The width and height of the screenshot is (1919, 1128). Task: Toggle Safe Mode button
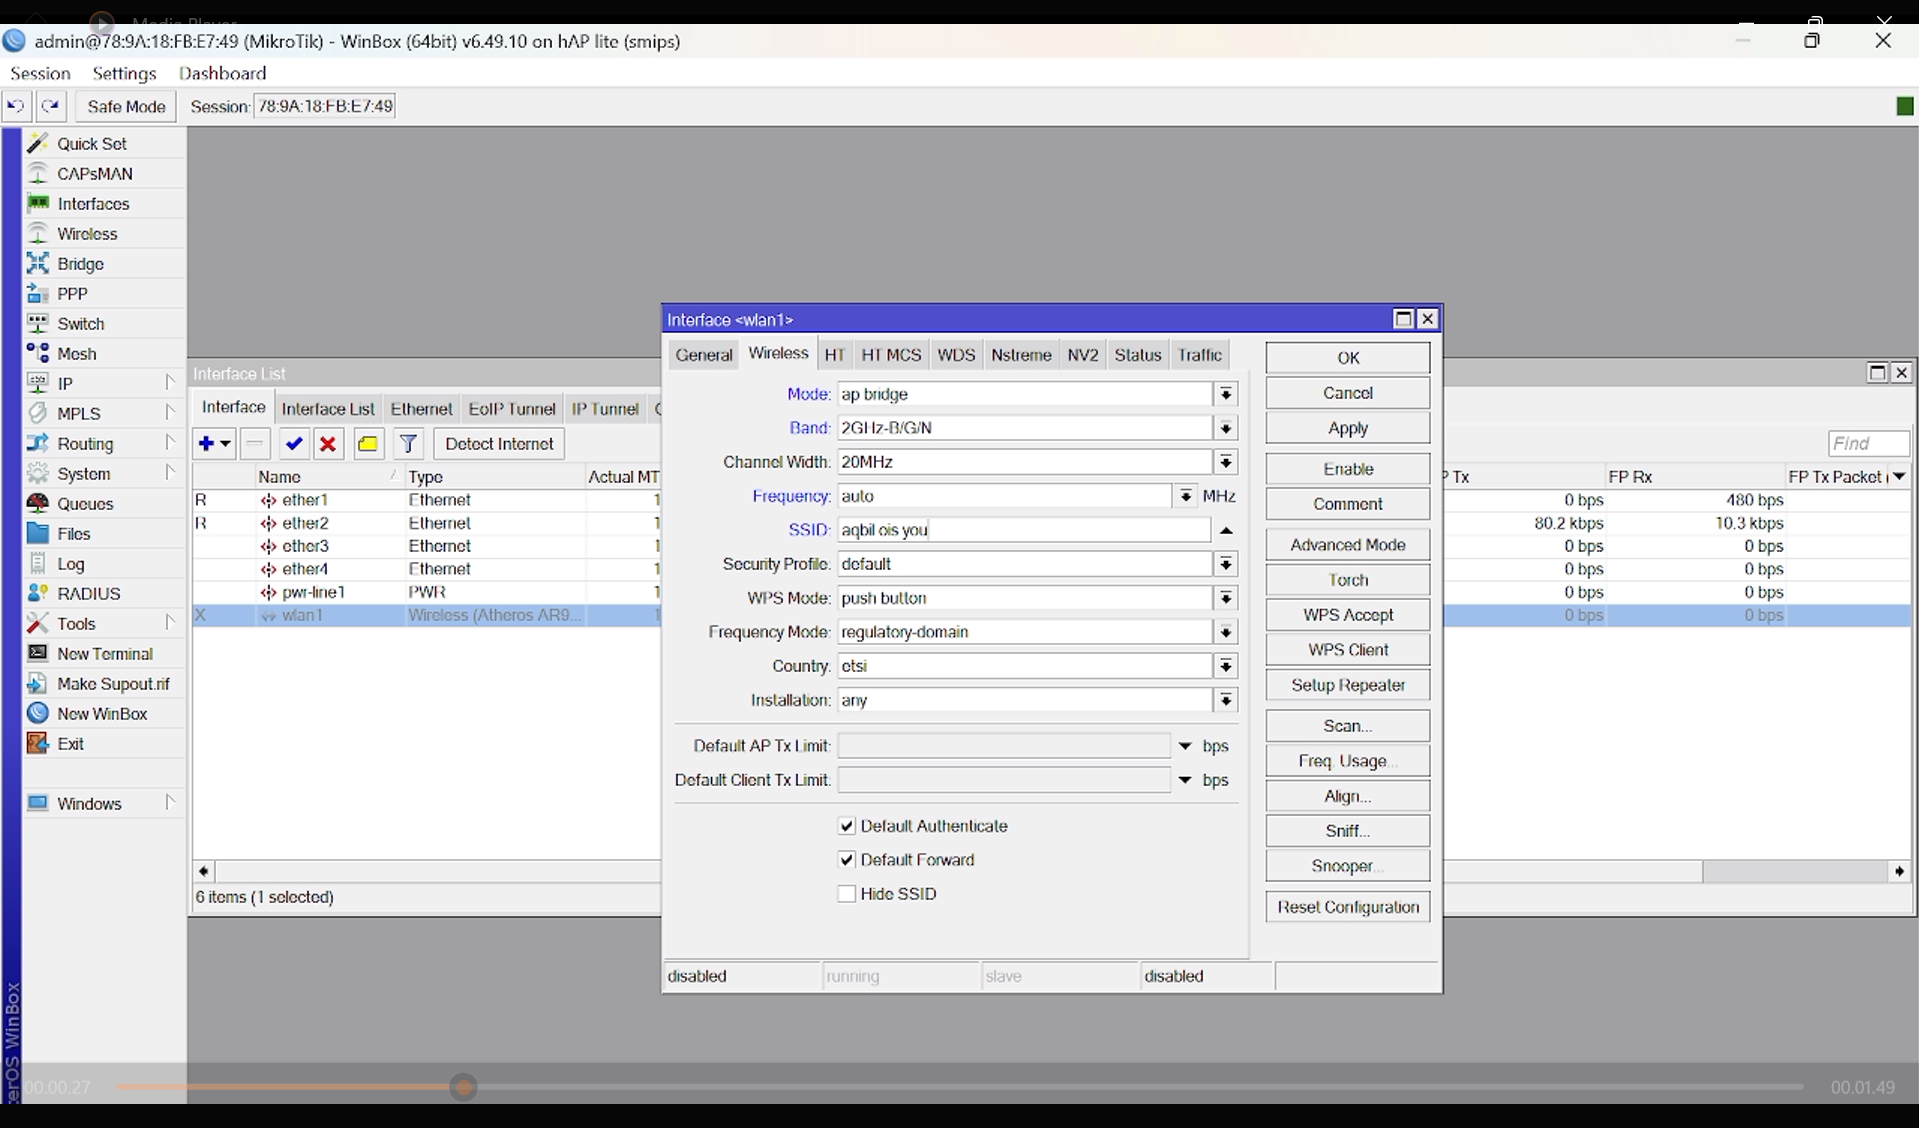126,106
